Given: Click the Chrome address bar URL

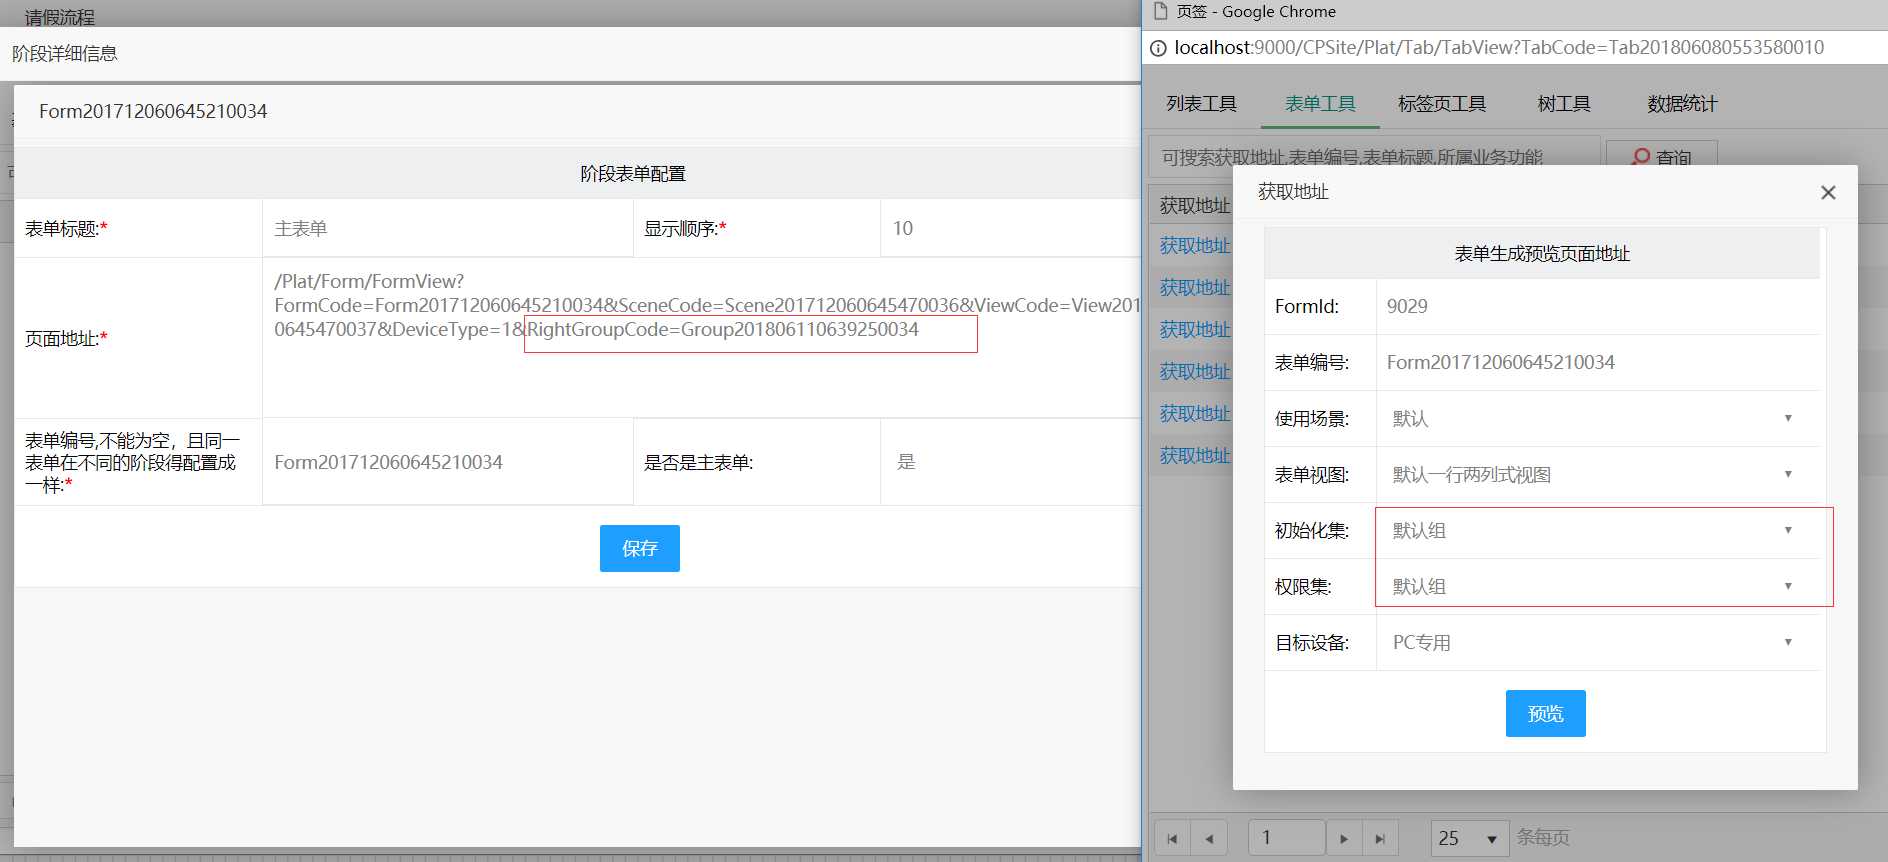Looking at the screenshot, I should (1499, 48).
